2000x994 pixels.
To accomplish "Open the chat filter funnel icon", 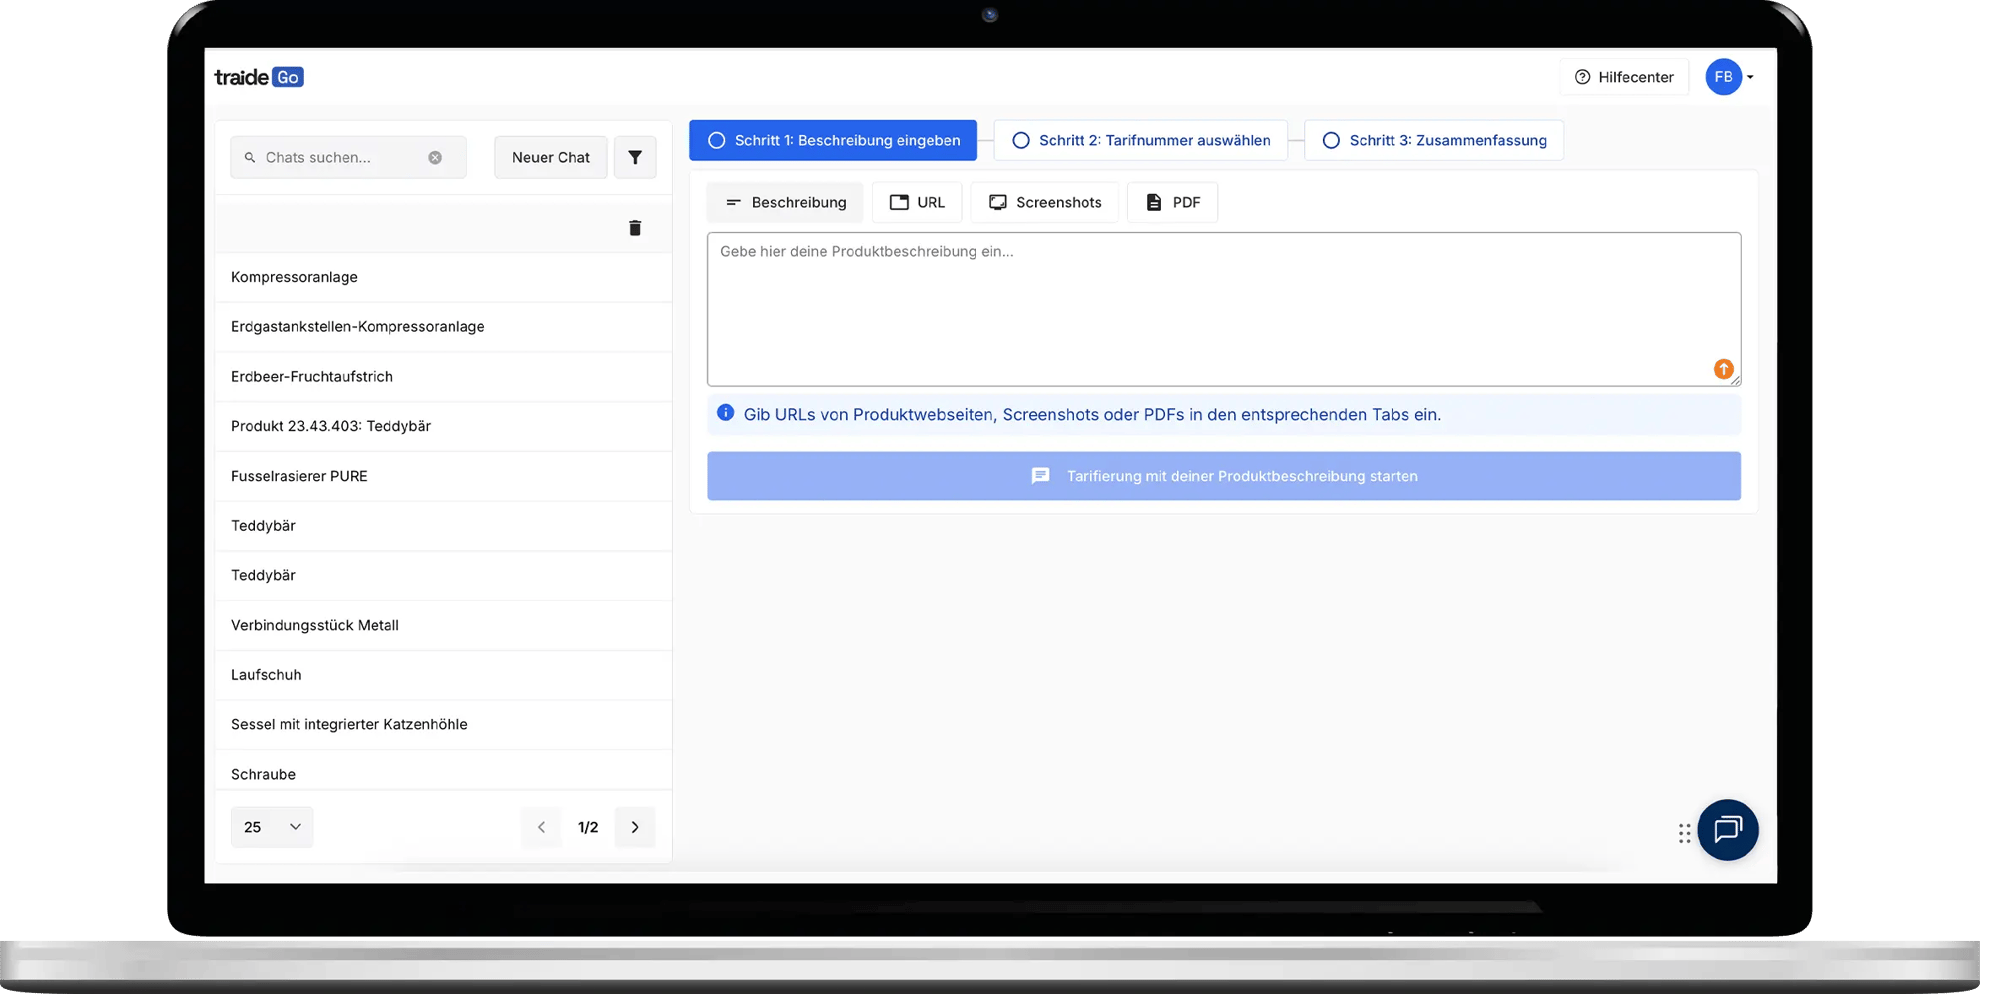I will click(x=635, y=157).
